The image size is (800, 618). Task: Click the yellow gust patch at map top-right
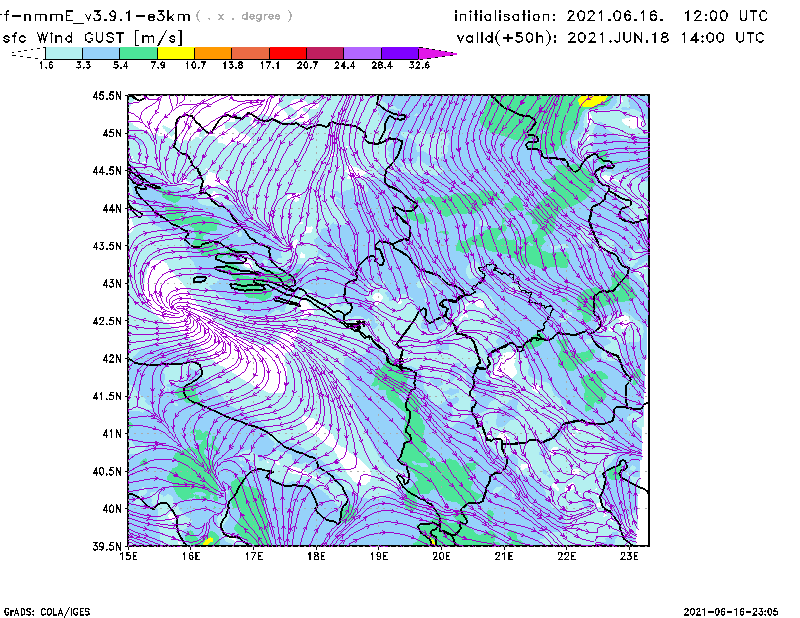594,101
